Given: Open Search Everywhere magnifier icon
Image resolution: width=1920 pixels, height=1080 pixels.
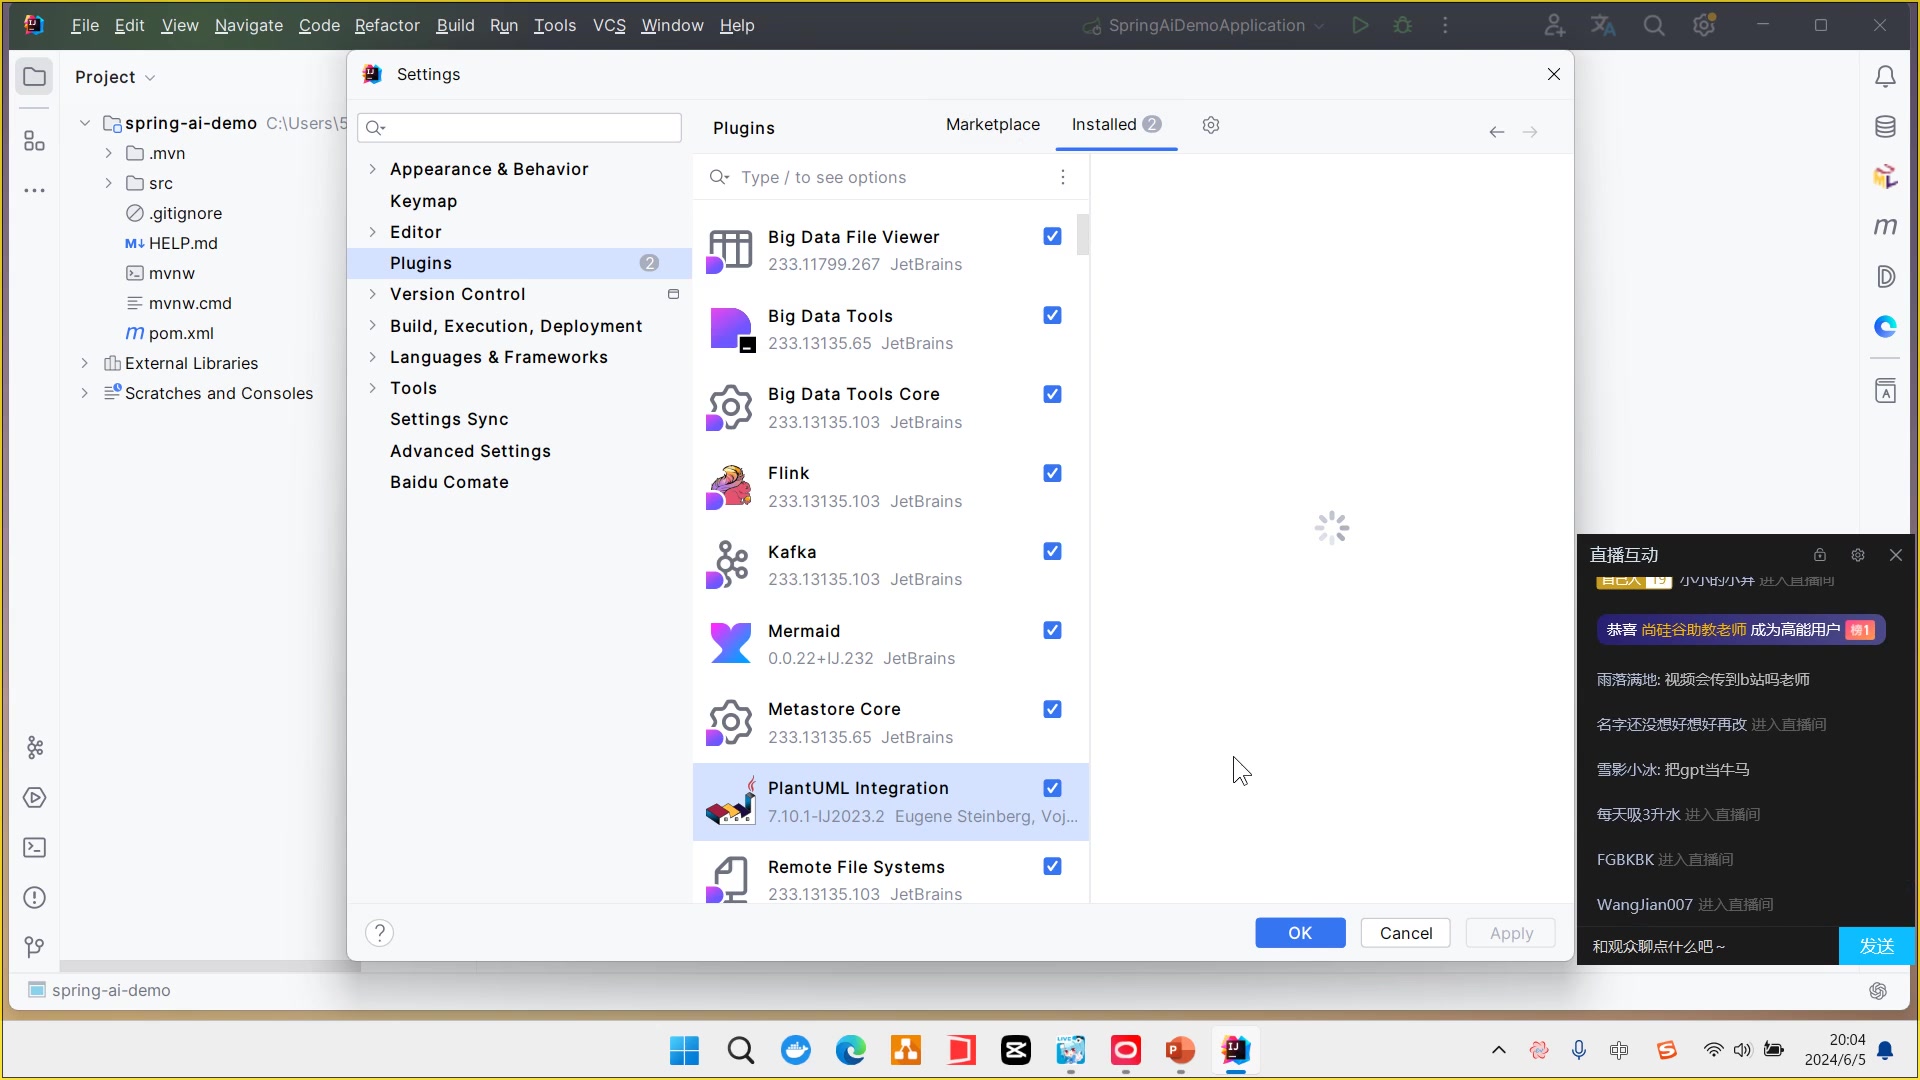Looking at the screenshot, I should pos(1654,25).
